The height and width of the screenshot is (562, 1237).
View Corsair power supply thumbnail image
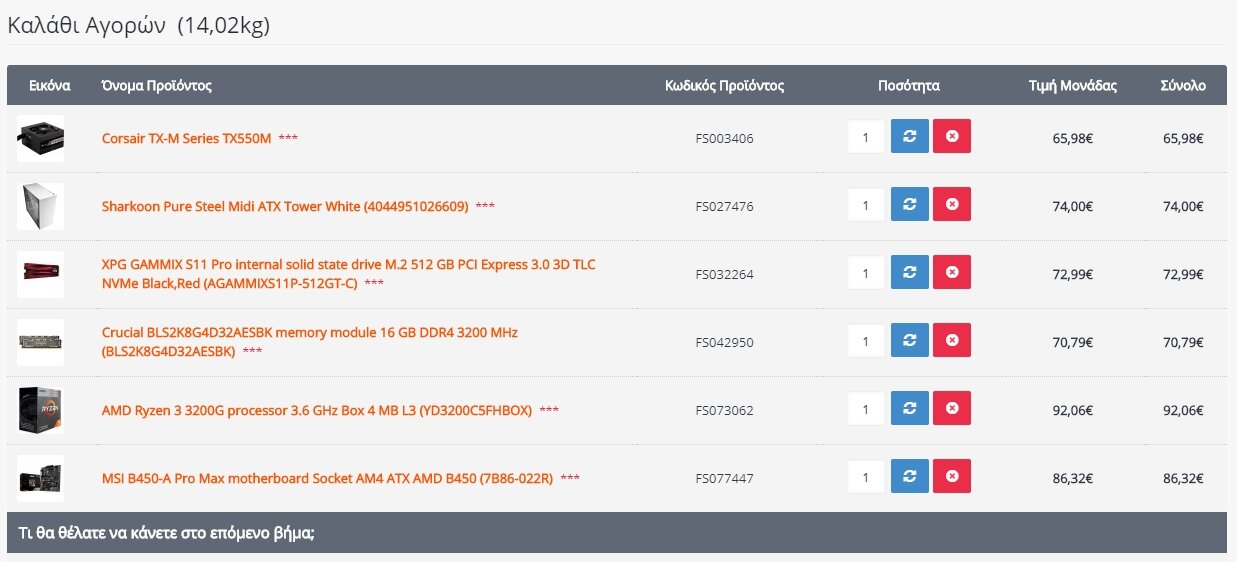pyautogui.click(x=40, y=138)
